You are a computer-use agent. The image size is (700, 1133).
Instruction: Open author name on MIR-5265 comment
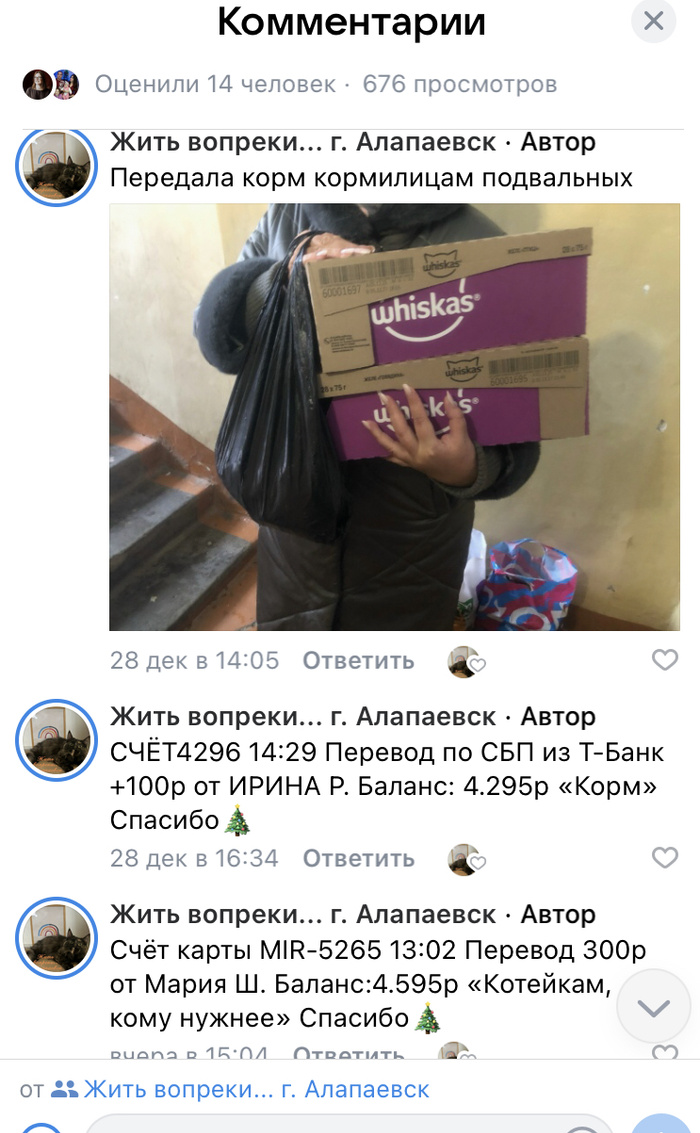tap(303, 915)
